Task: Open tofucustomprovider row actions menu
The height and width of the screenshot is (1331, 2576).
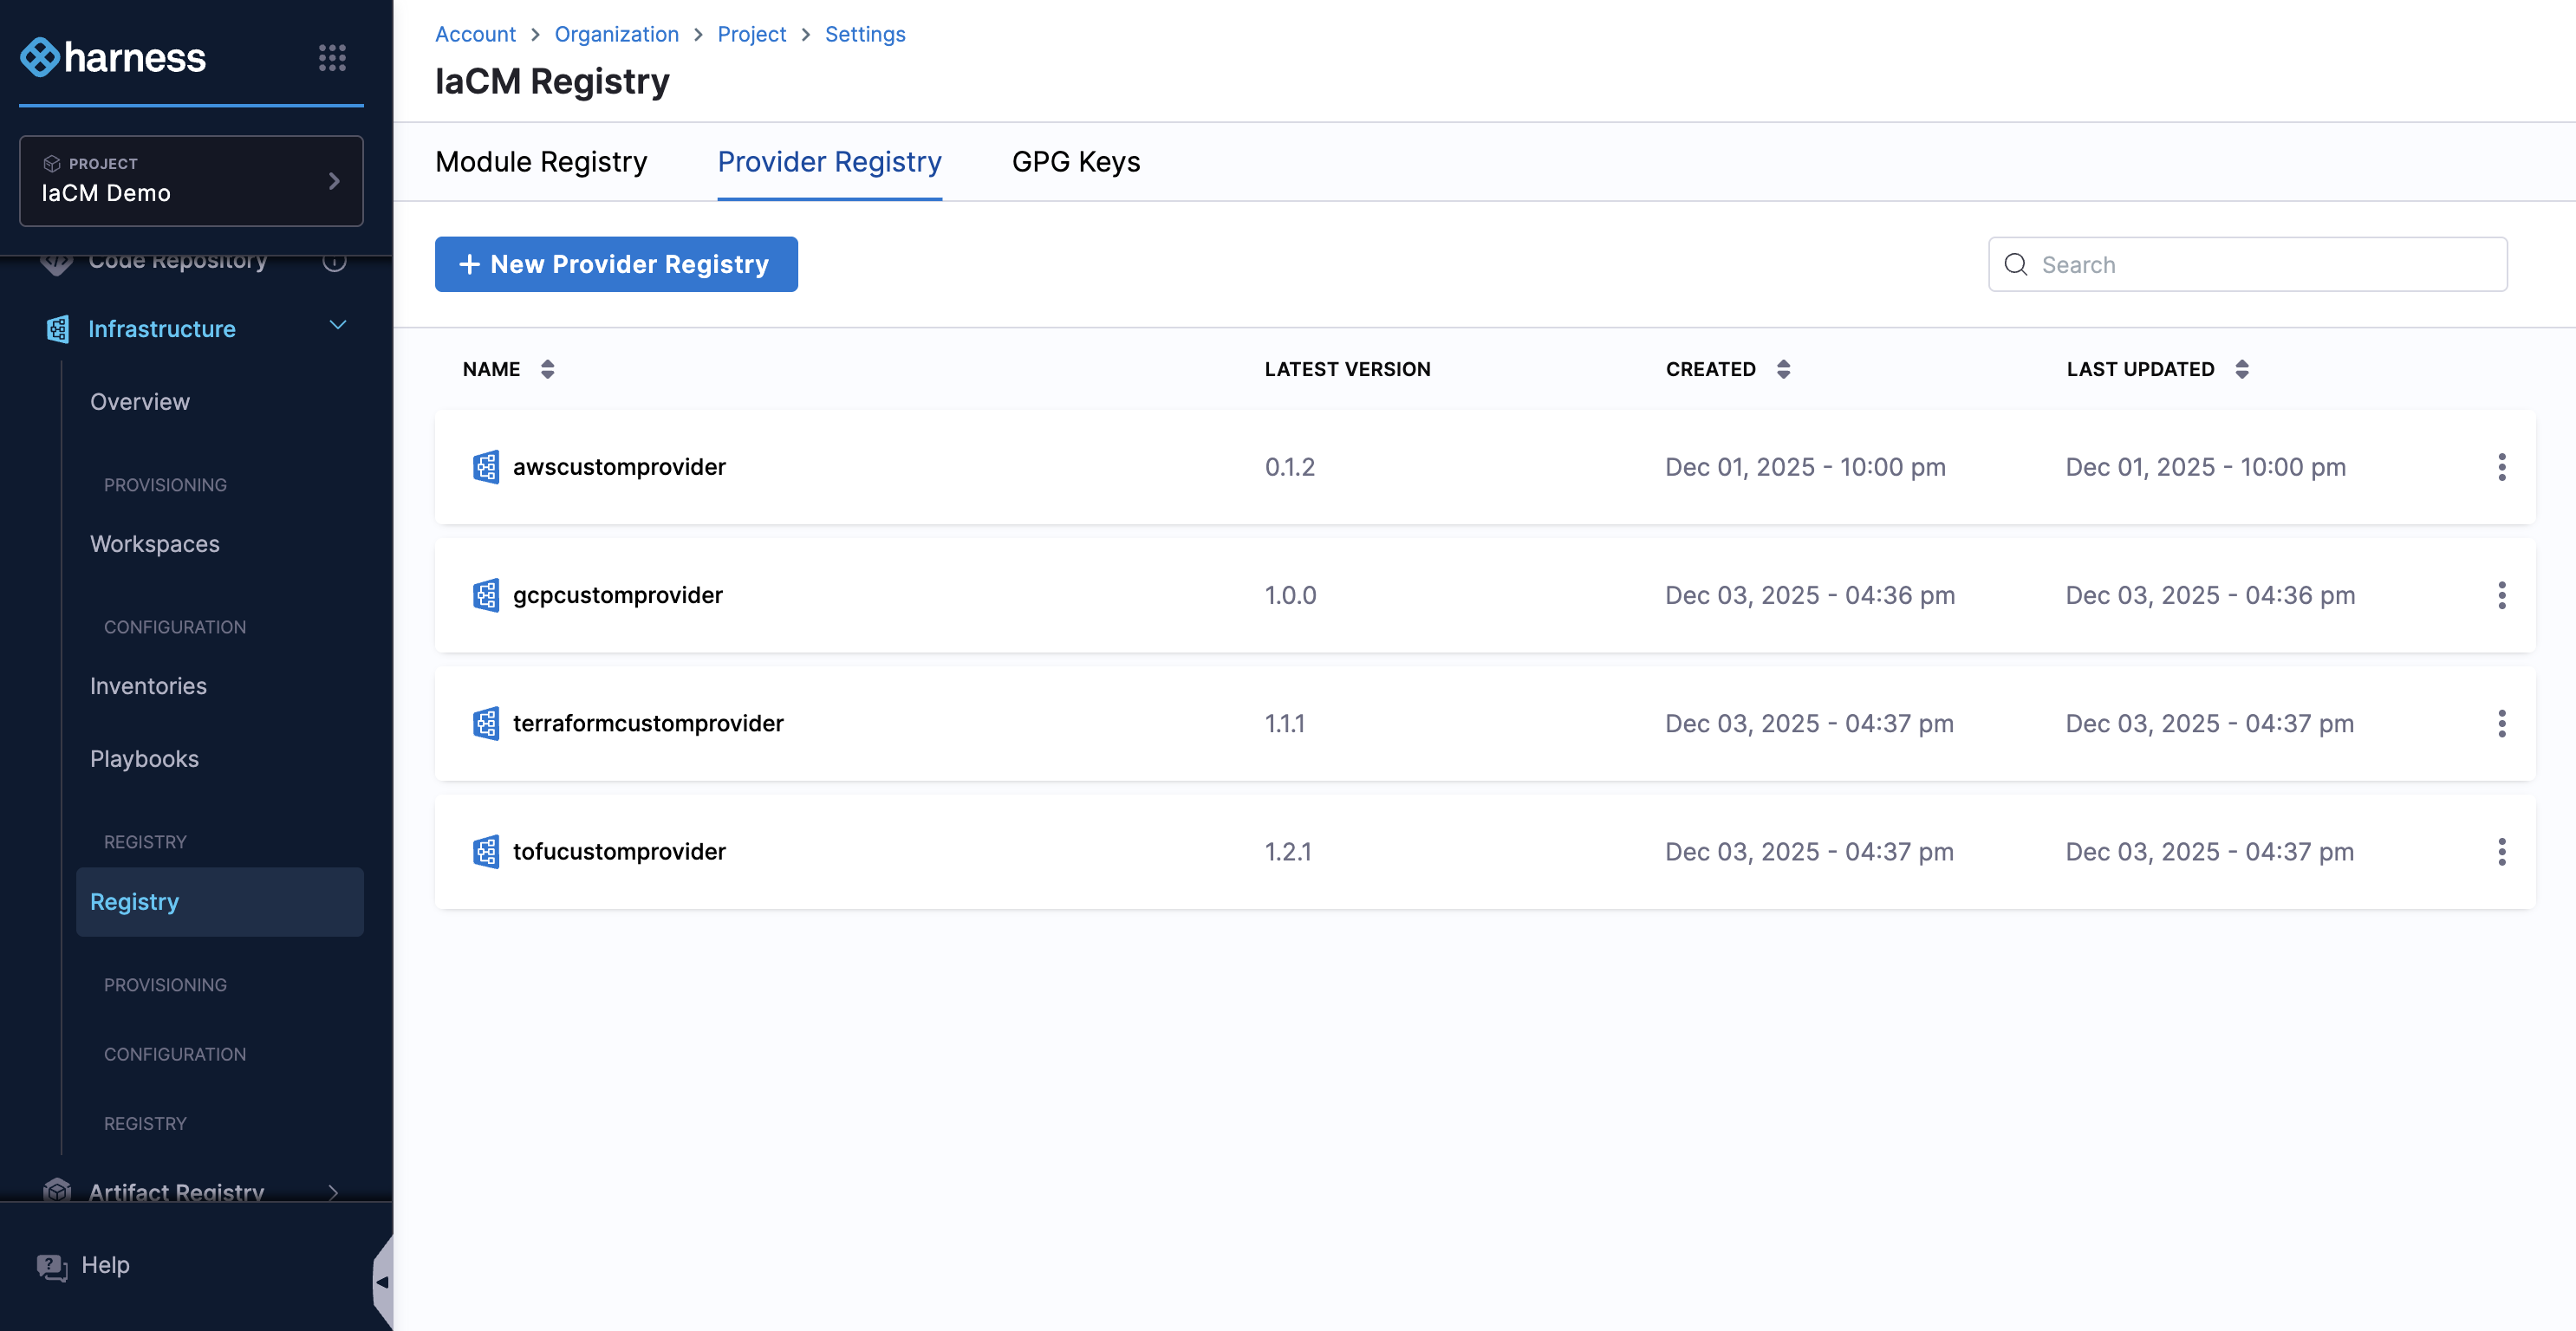Action: click(2501, 852)
